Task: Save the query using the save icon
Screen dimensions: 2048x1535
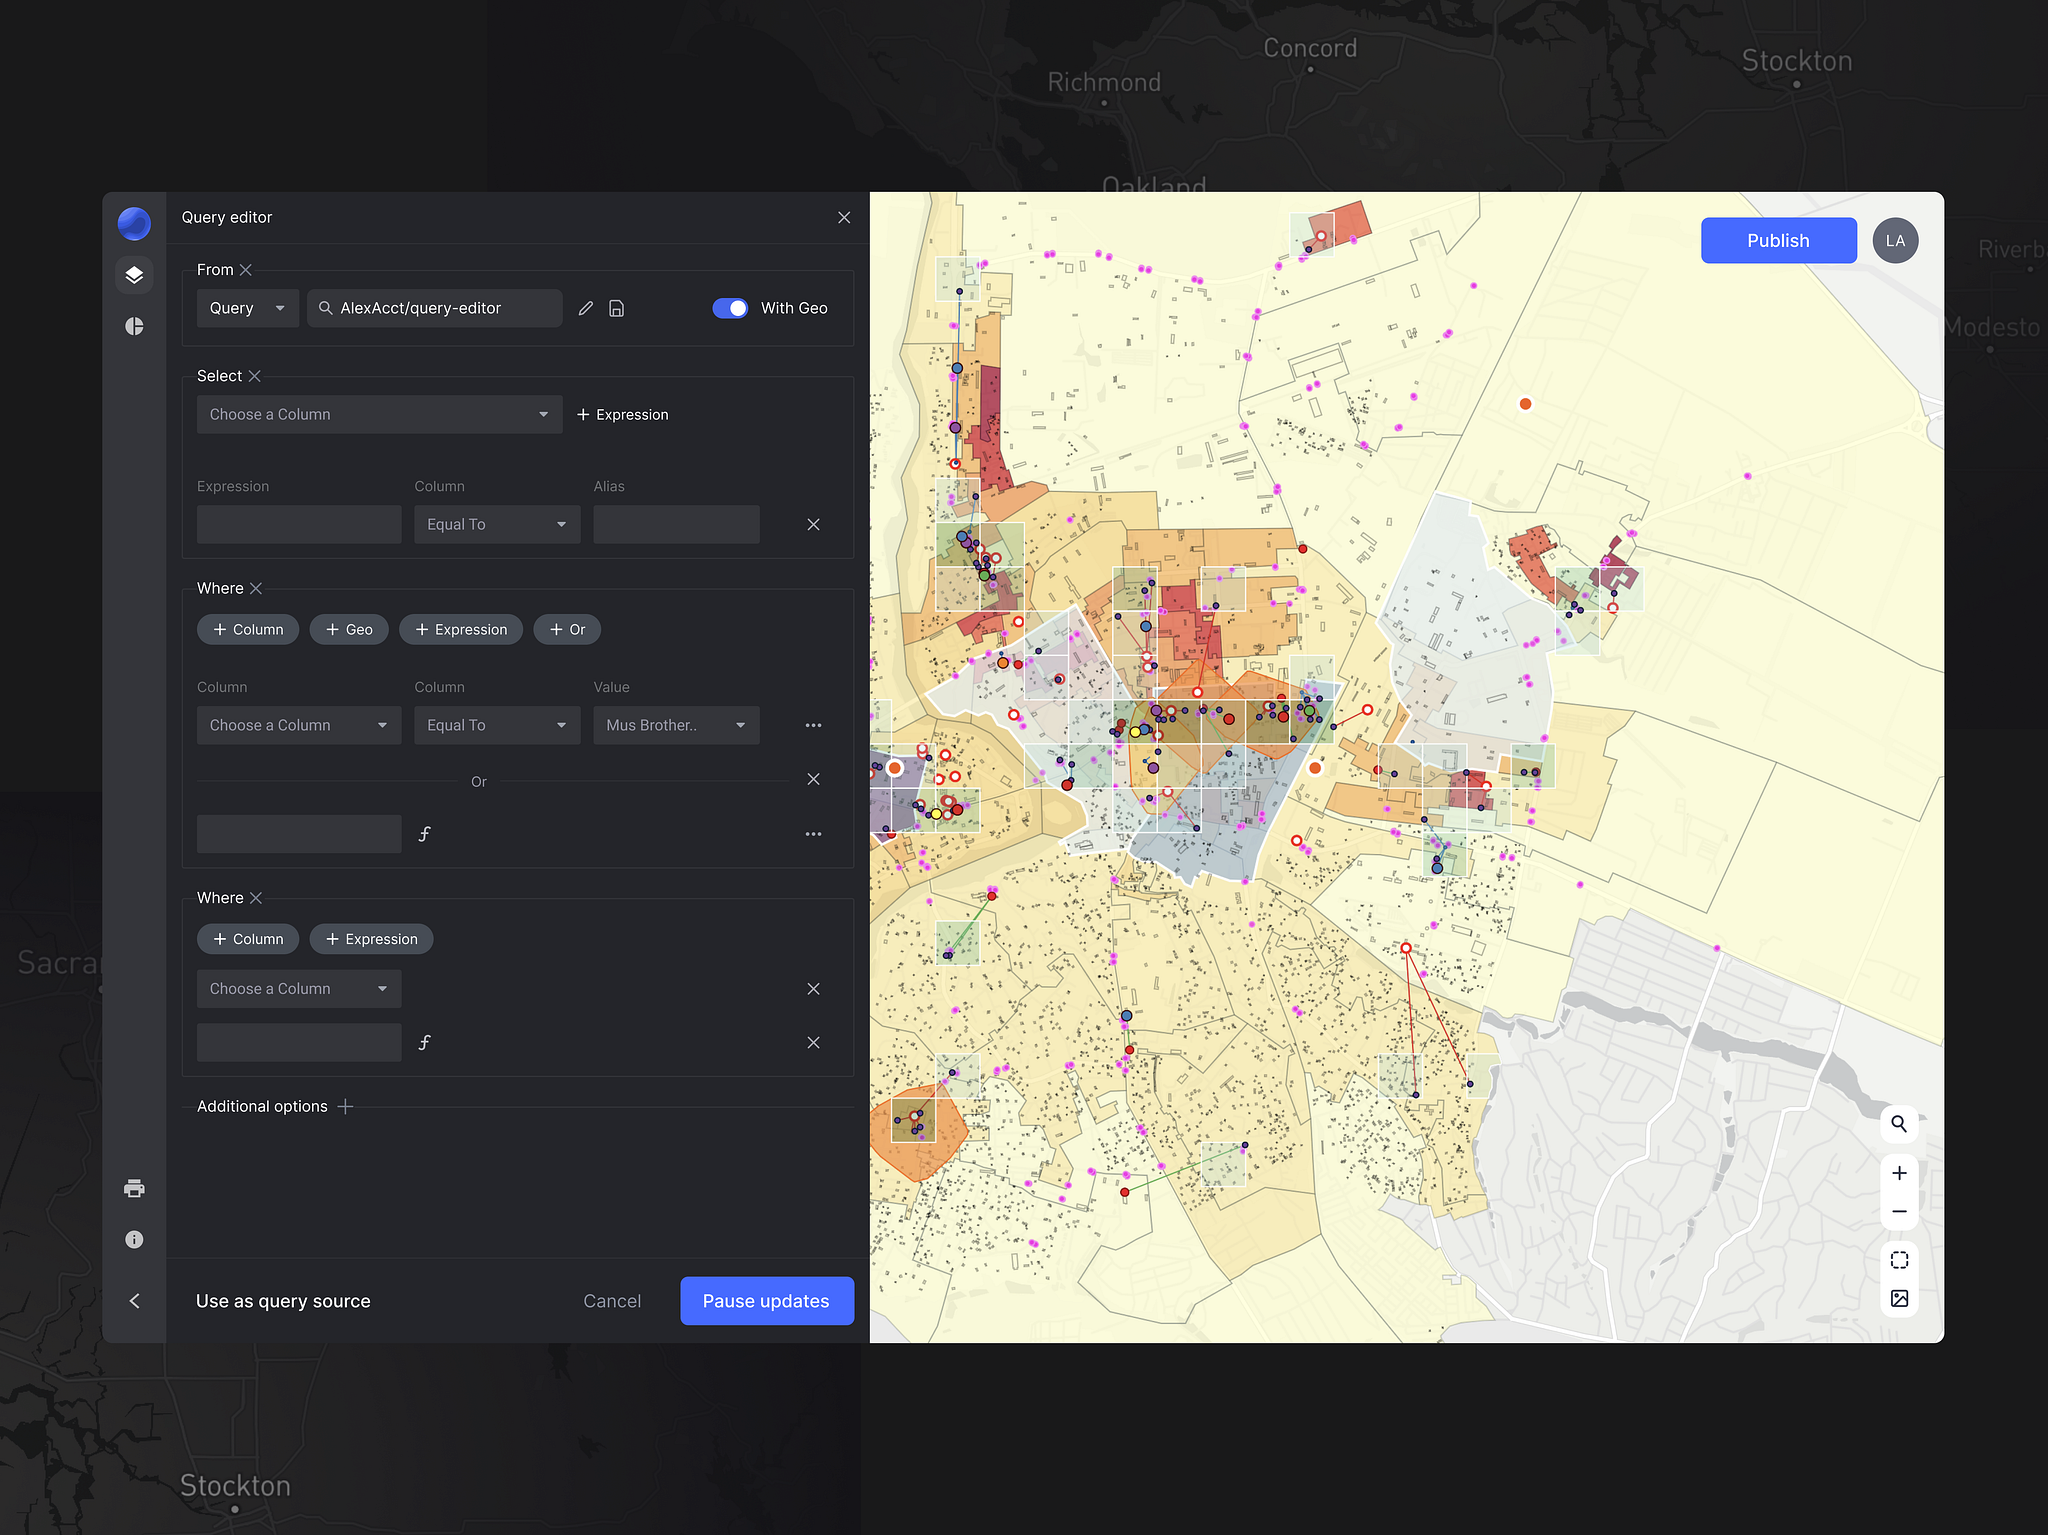Action: 616,308
